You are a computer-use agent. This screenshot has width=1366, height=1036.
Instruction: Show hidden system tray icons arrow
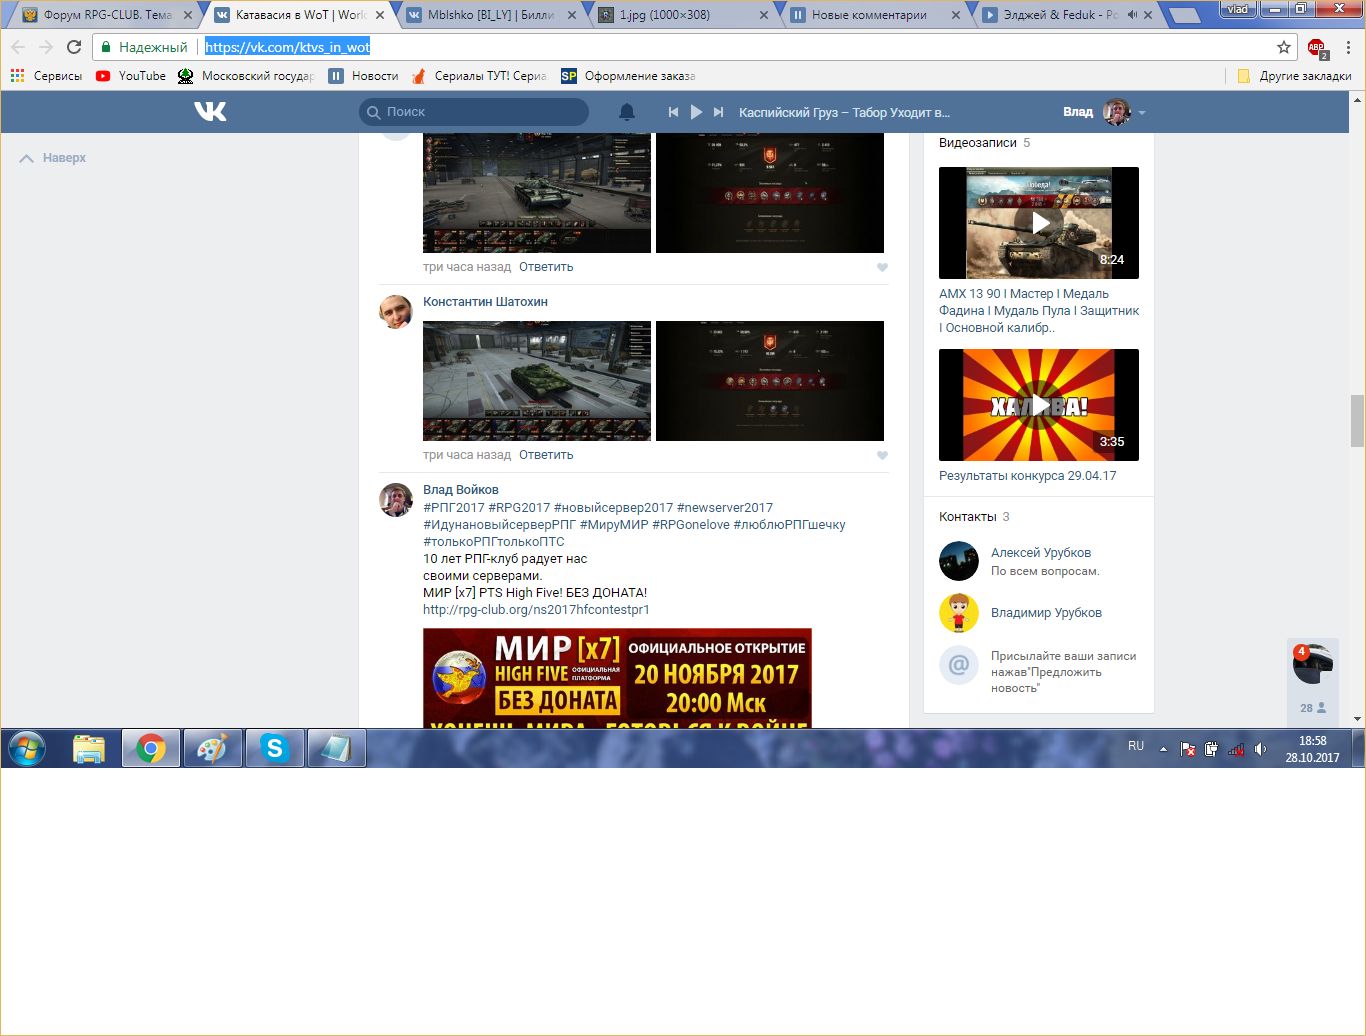point(1163,748)
